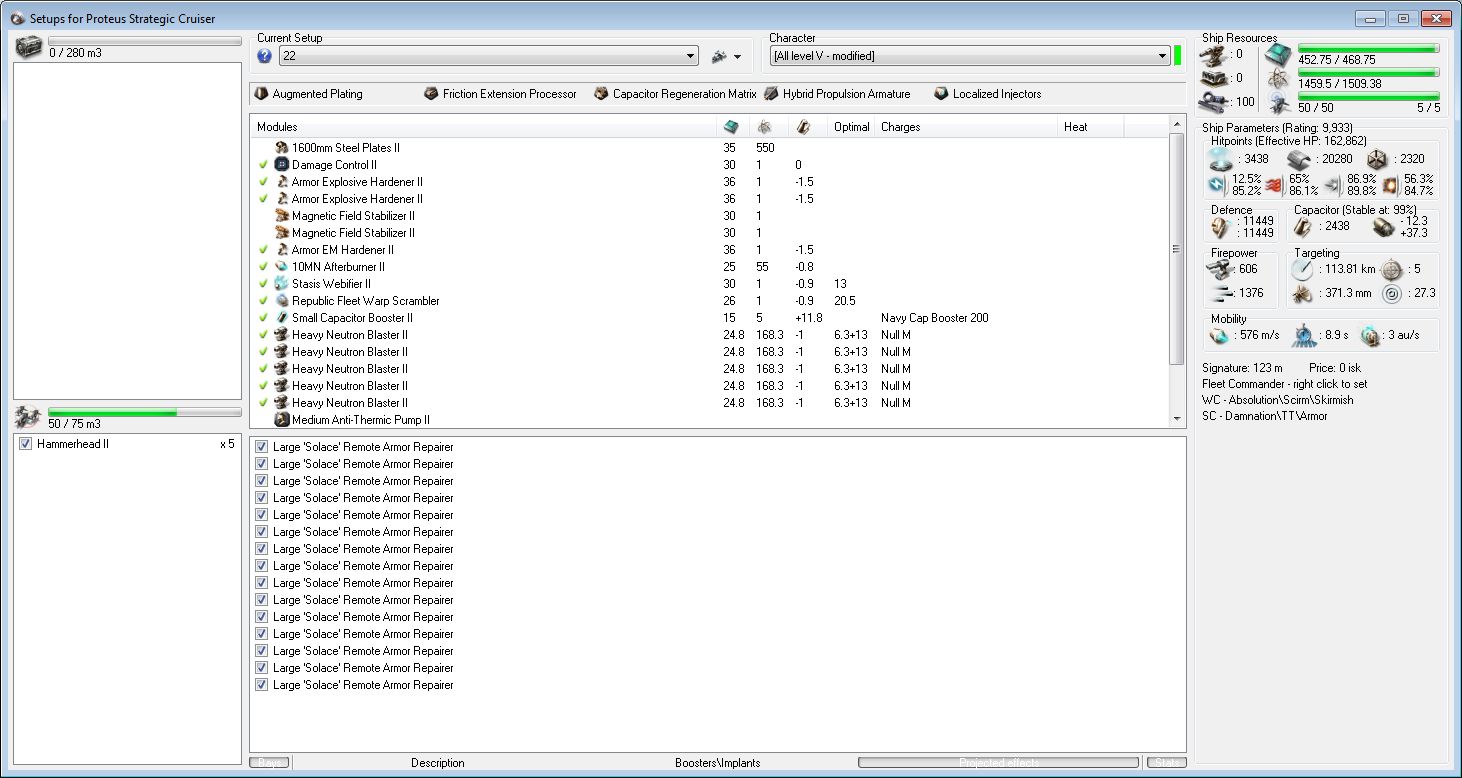Click the armor hitpoints icon showing 20280
Image resolution: width=1462 pixels, height=778 pixels.
pyautogui.click(x=1299, y=159)
